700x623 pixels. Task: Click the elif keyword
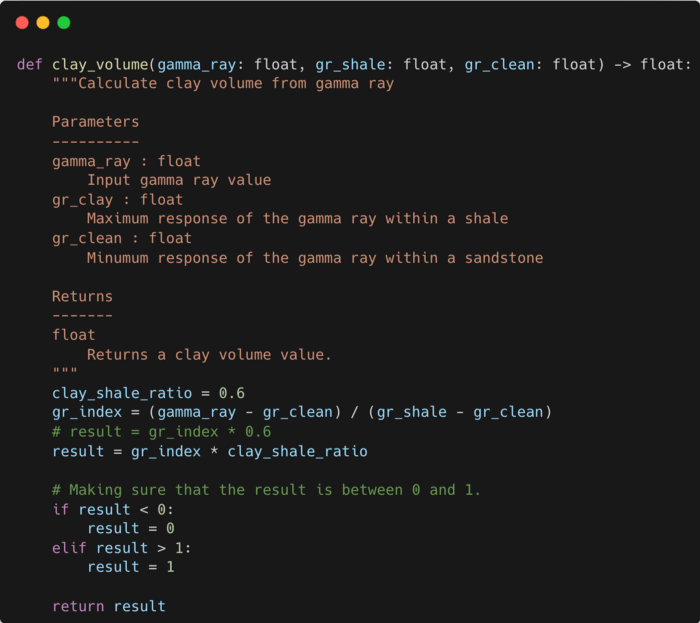coord(69,548)
